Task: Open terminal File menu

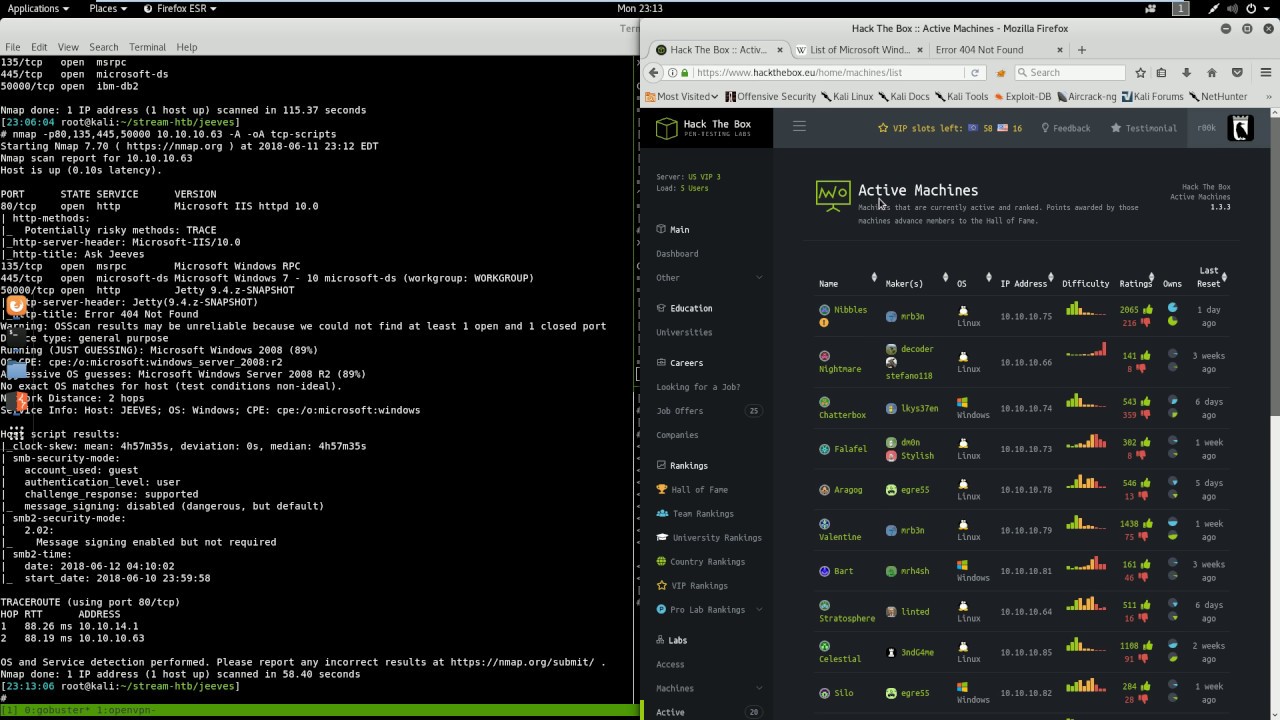Action: 12,47
